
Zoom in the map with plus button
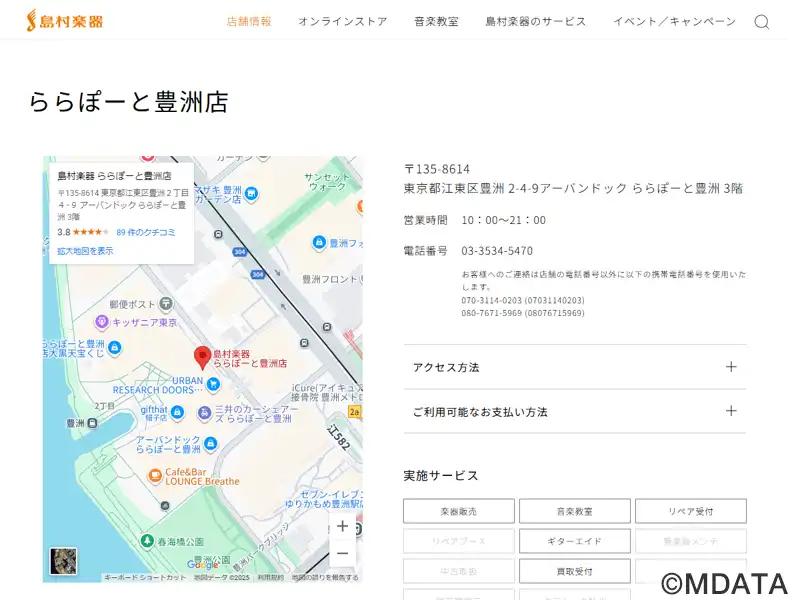[342, 526]
